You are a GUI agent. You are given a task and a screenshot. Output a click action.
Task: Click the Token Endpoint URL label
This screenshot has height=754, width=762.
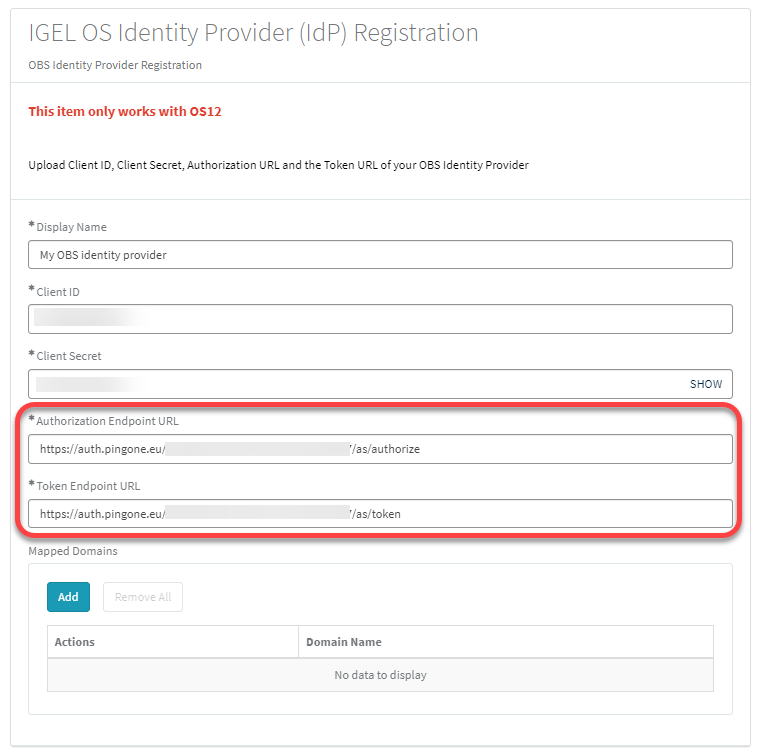tap(88, 486)
